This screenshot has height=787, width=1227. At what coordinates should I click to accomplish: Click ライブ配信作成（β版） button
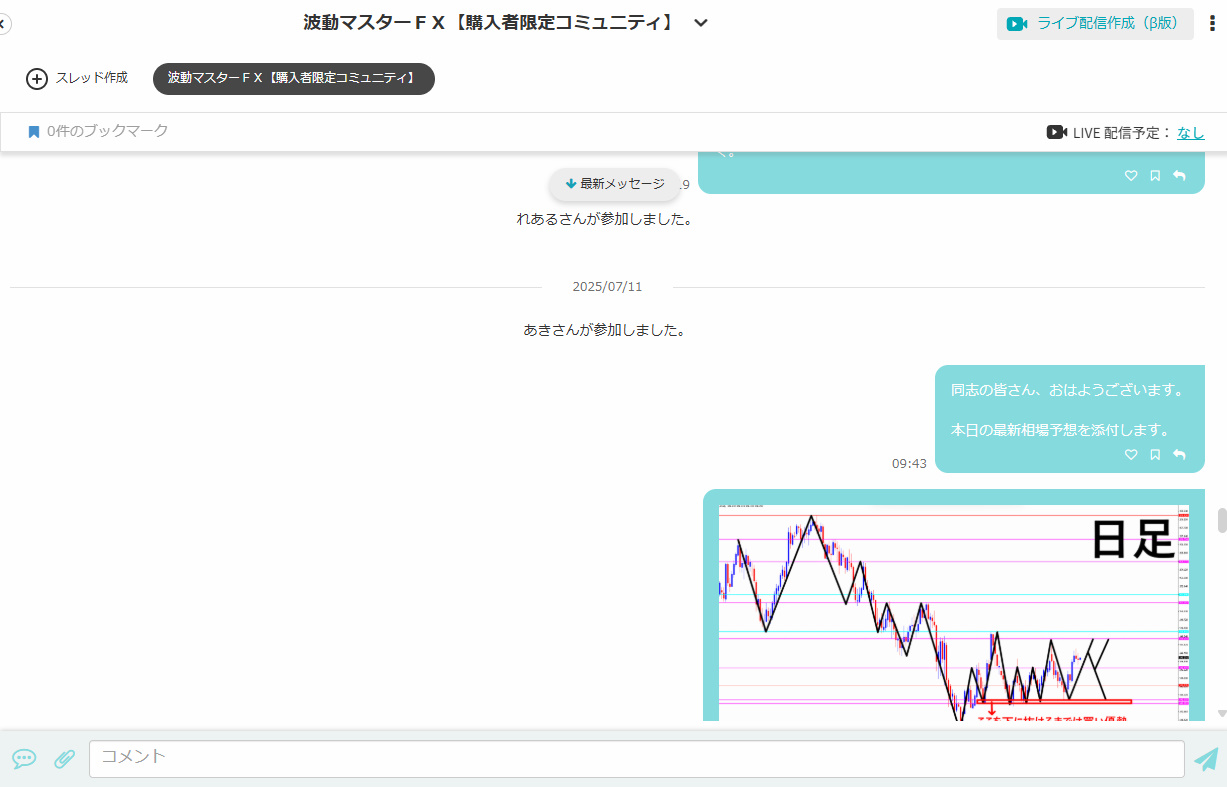(x=1095, y=23)
